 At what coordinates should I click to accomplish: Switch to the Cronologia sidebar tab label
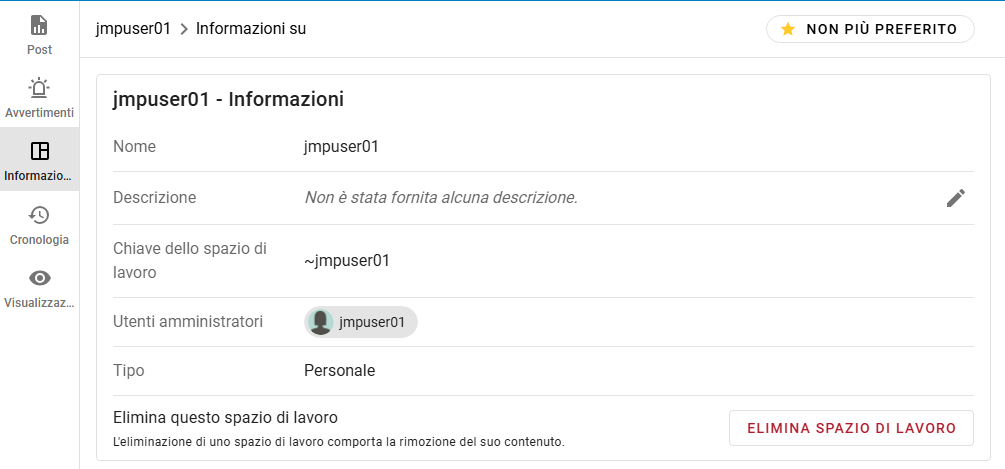39,240
